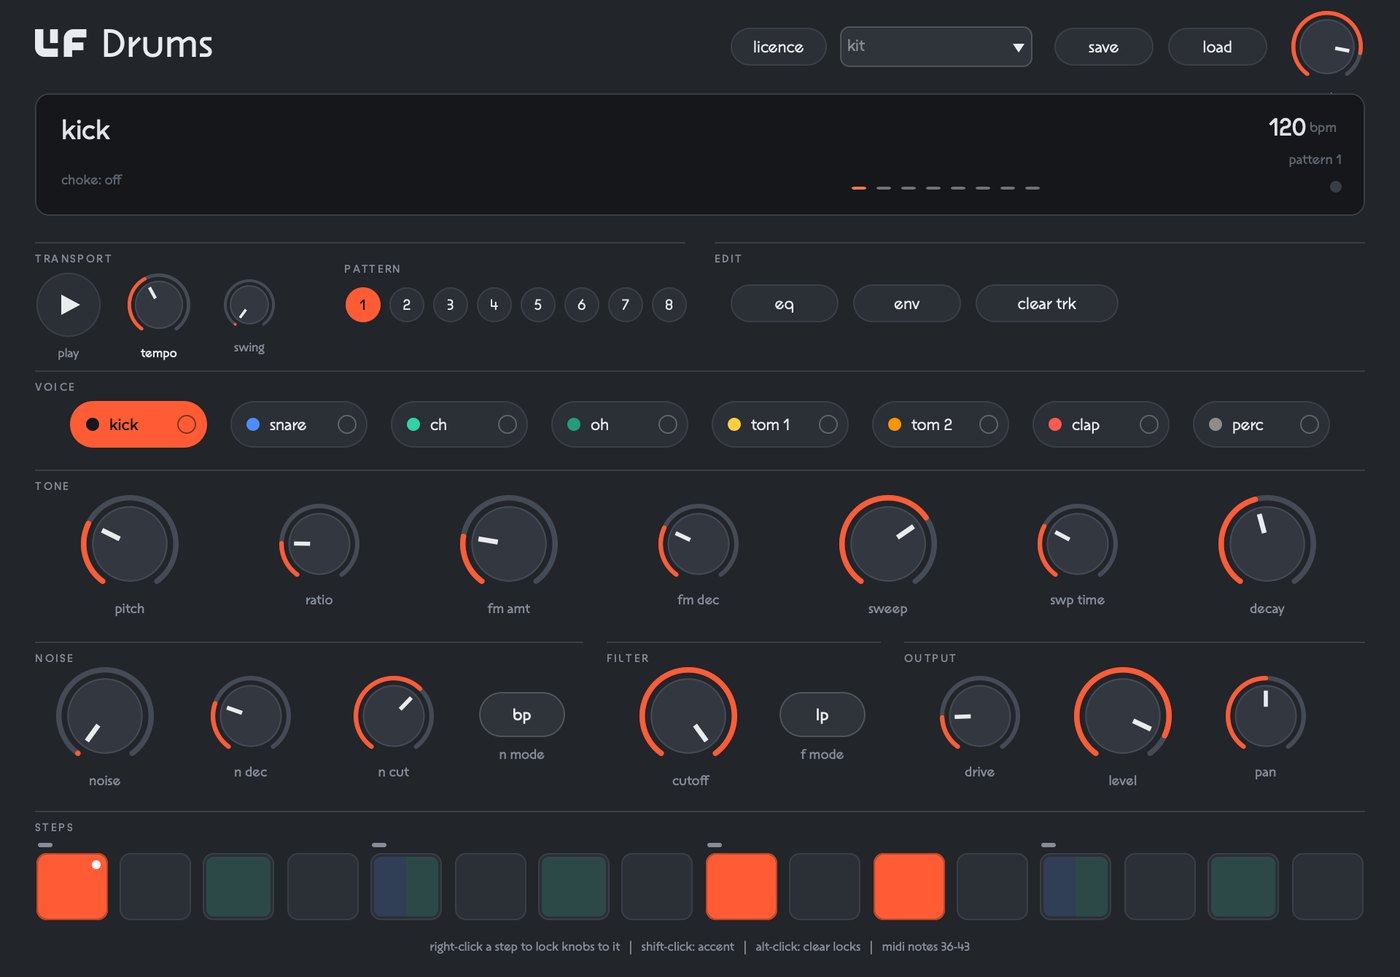
Task: Click the pan knob
Action: 1266,715
